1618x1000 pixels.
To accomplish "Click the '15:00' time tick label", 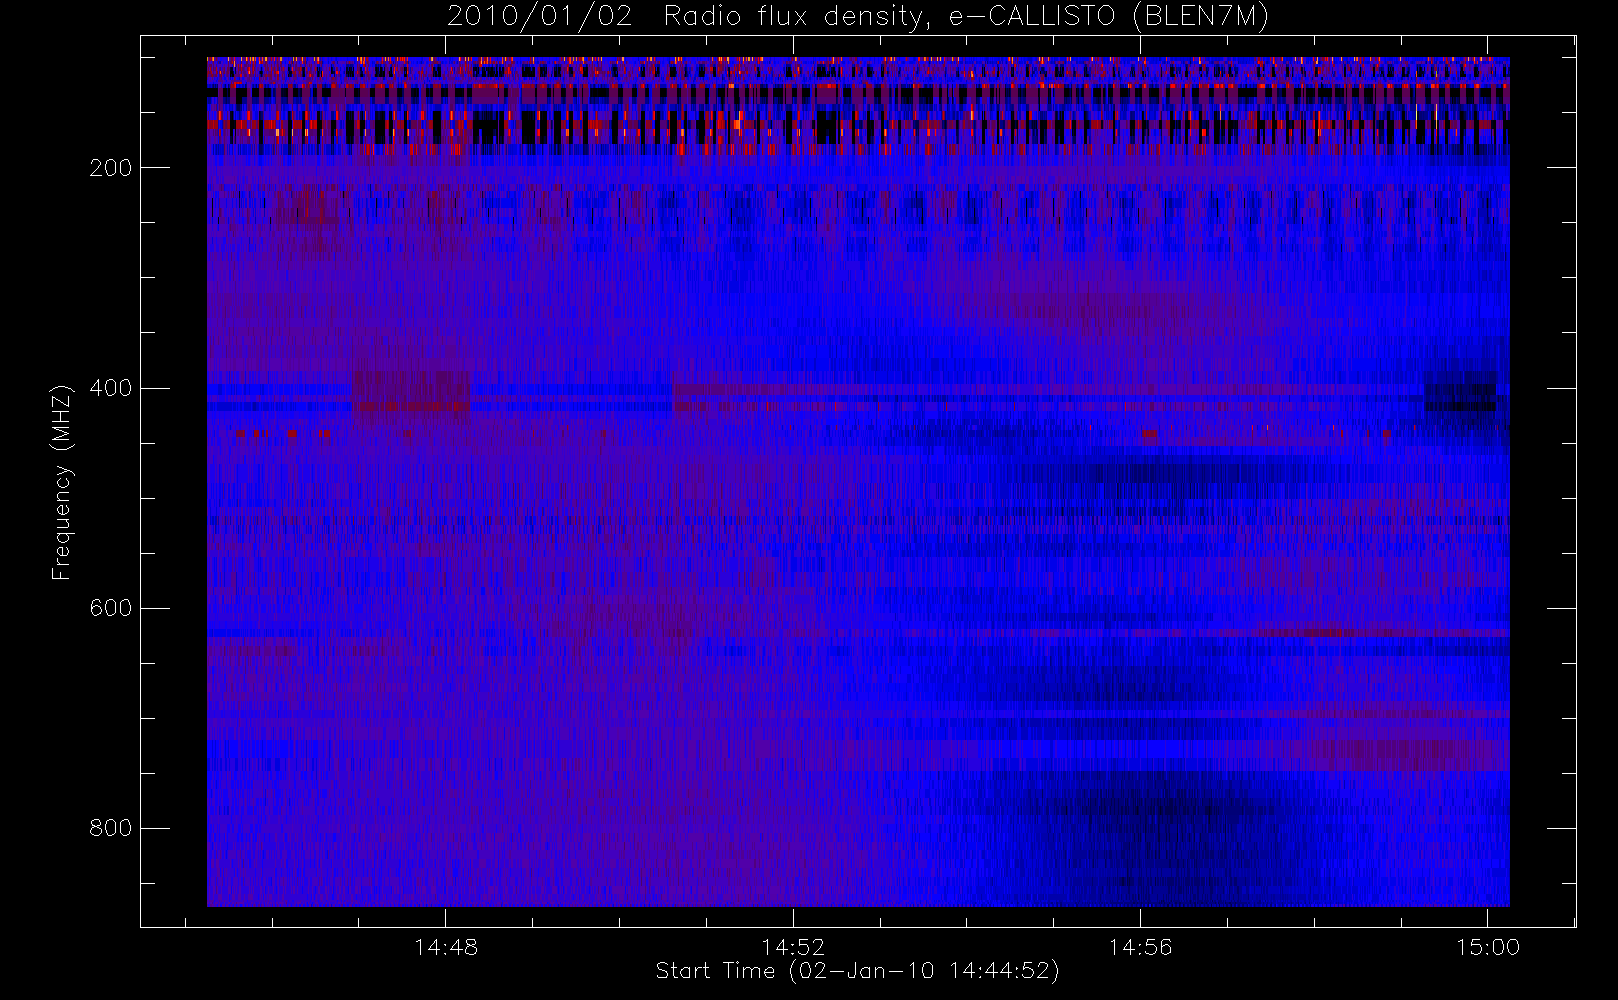I will (1488, 947).
